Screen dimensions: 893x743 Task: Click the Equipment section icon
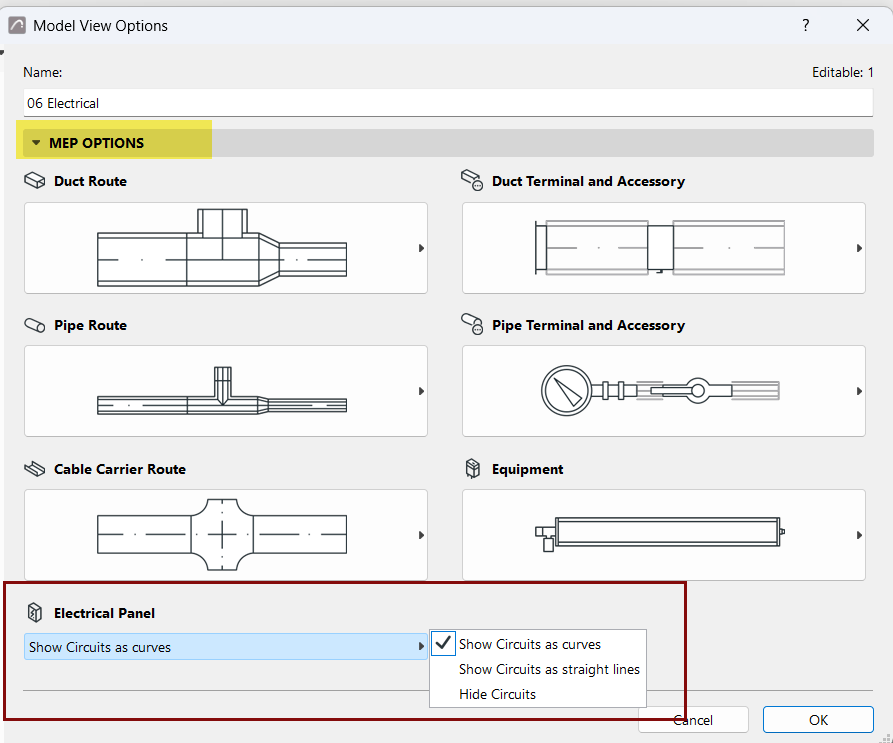pos(473,469)
